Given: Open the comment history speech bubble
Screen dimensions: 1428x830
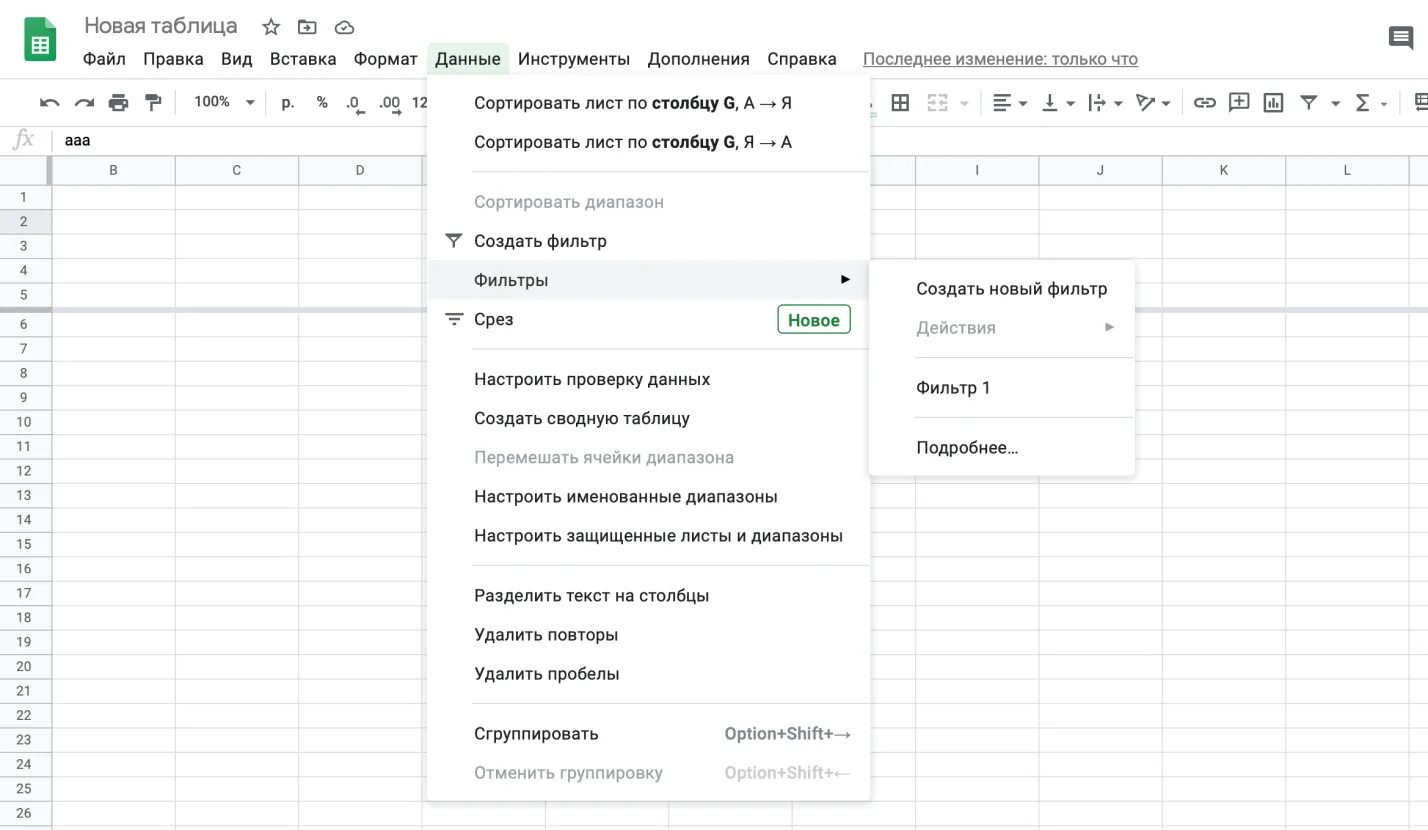Looking at the screenshot, I should point(1400,39).
